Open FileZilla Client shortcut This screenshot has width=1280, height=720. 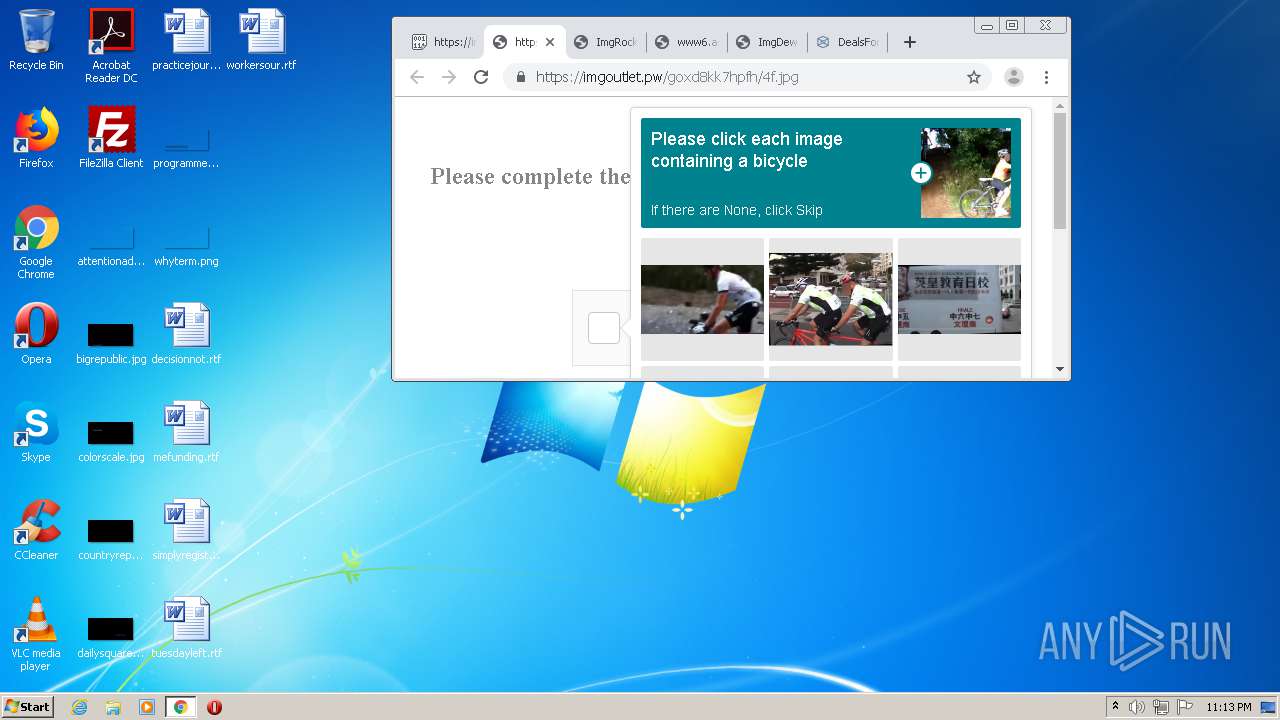pyautogui.click(x=111, y=138)
